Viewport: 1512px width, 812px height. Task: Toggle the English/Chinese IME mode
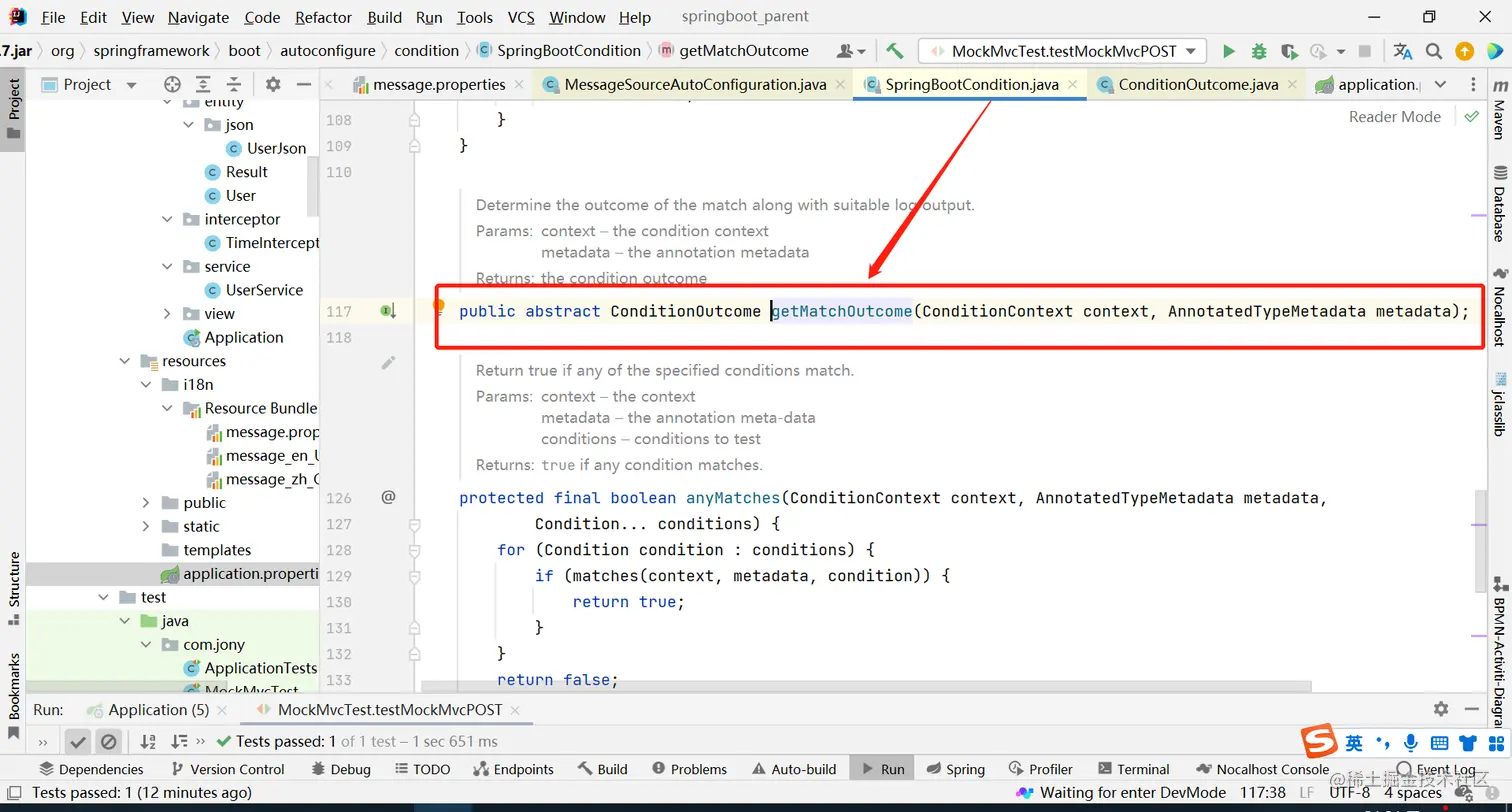coord(1353,743)
